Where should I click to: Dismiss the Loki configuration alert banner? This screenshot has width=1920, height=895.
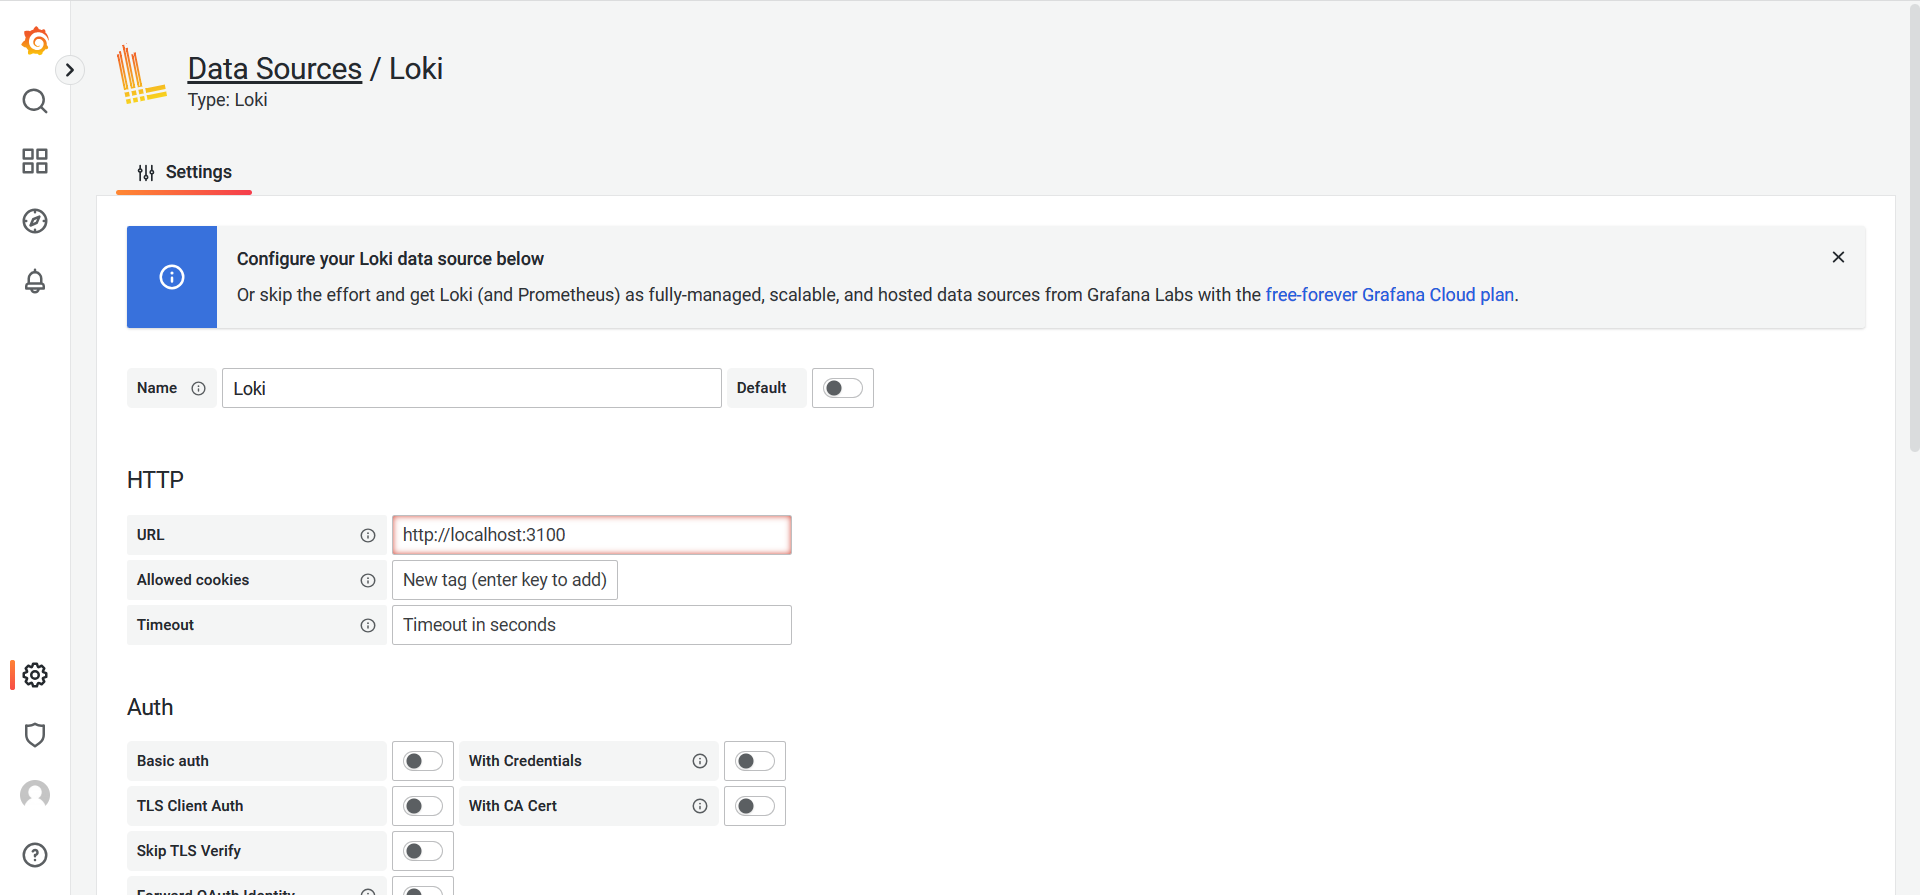(x=1838, y=257)
